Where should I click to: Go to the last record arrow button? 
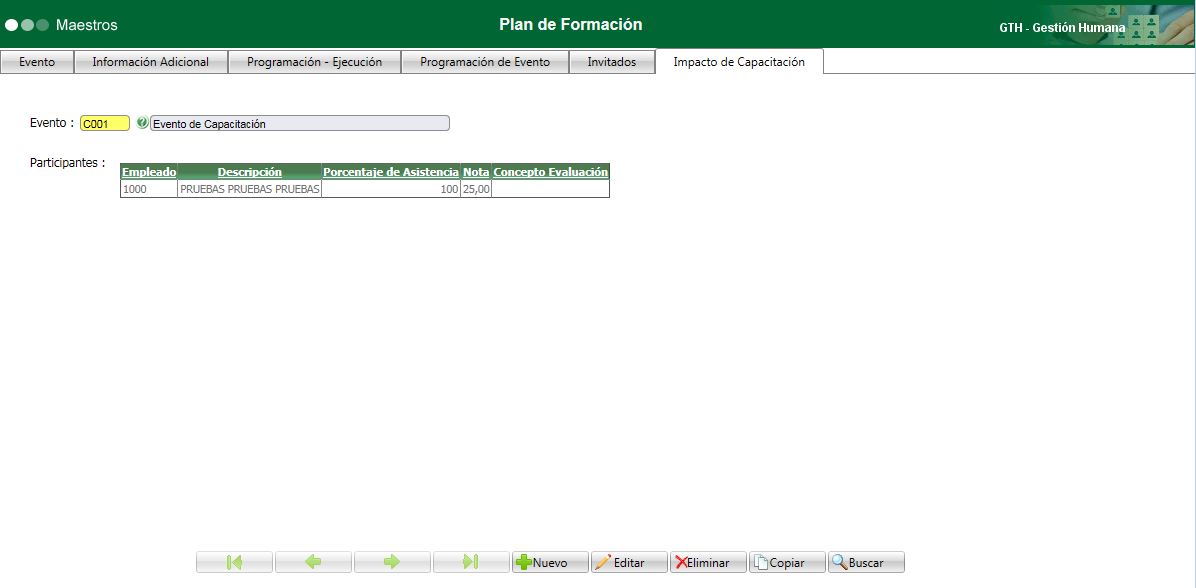pyautogui.click(x=471, y=562)
